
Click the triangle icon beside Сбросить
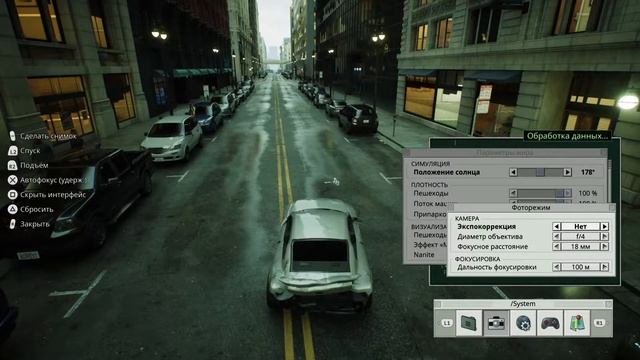[x=13, y=209]
